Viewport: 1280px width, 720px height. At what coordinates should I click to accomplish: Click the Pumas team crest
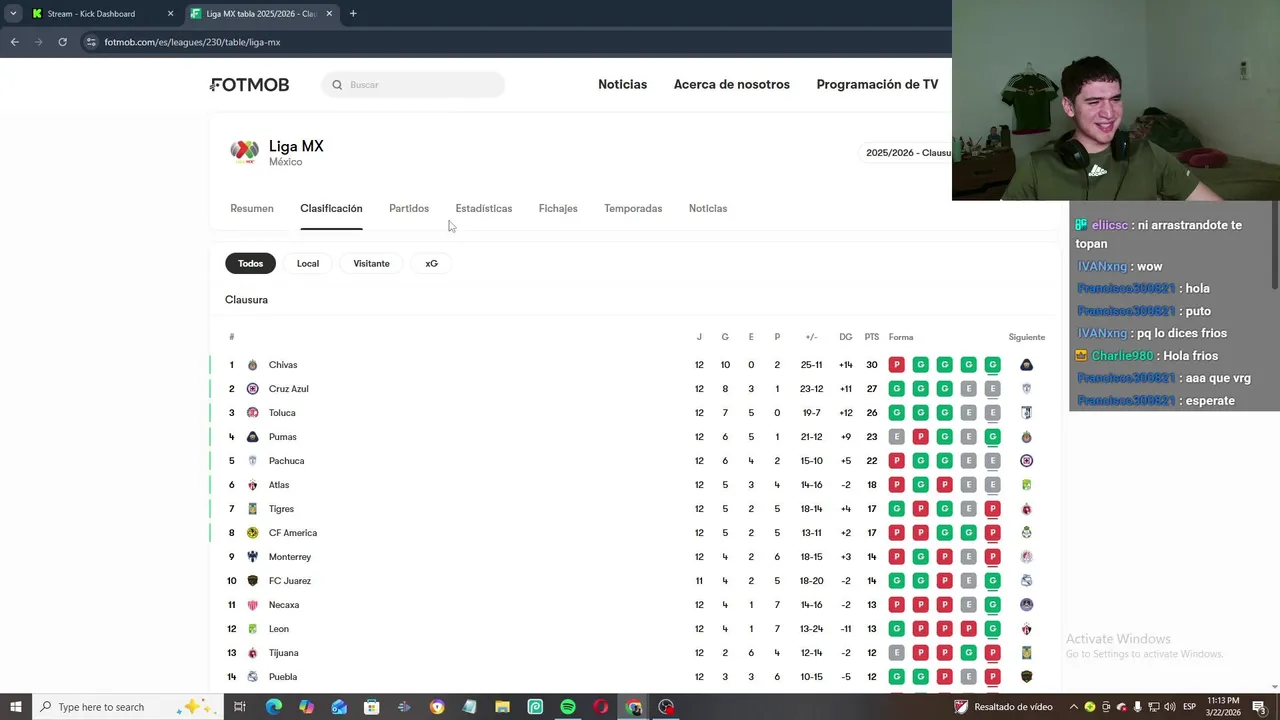tap(252, 437)
